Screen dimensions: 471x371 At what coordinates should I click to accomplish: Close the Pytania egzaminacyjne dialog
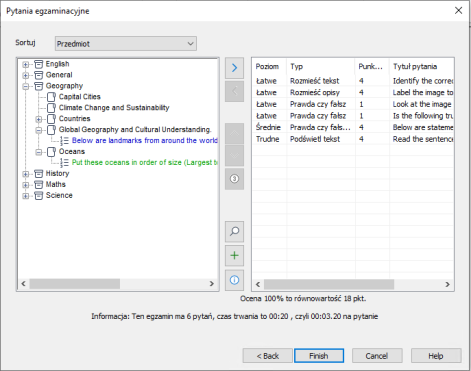tap(459, 11)
